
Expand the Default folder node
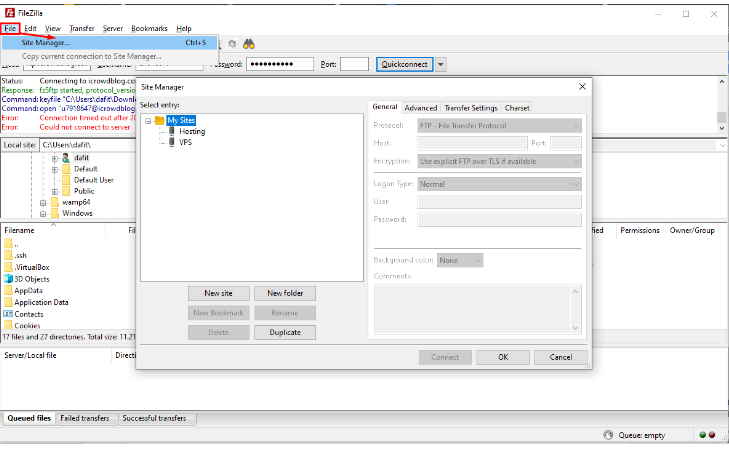(55, 170)
